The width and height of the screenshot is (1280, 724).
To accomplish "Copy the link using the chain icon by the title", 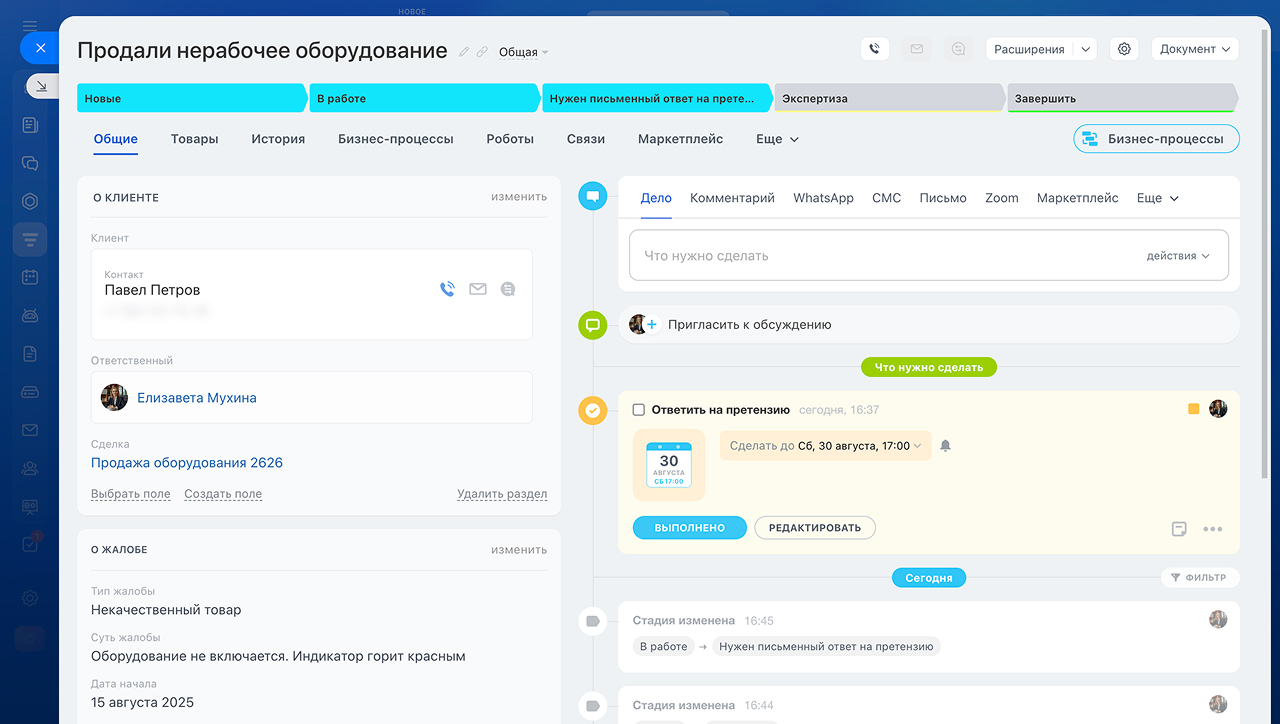I will (482, 51).
